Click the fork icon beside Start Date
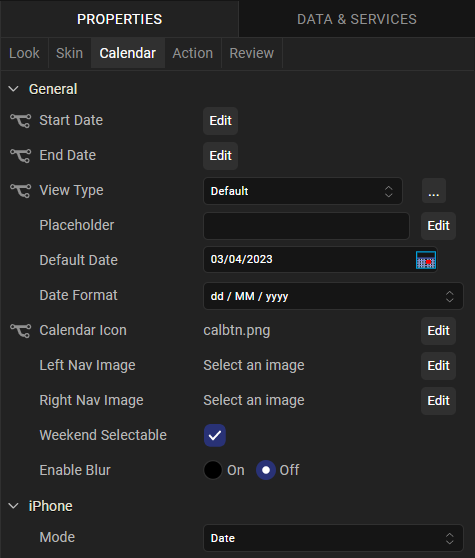Image resolution: width=475 pixels, height=558 pixels. [x=21, y=121]
